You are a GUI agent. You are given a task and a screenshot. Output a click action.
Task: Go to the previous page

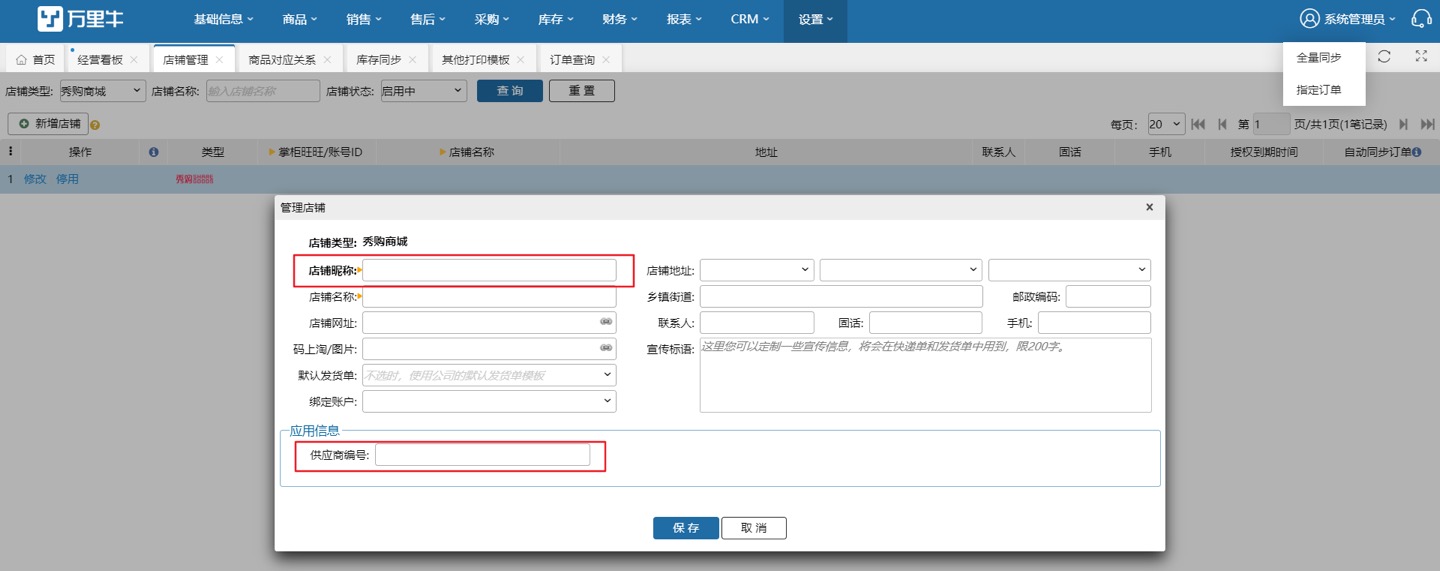1222,124
